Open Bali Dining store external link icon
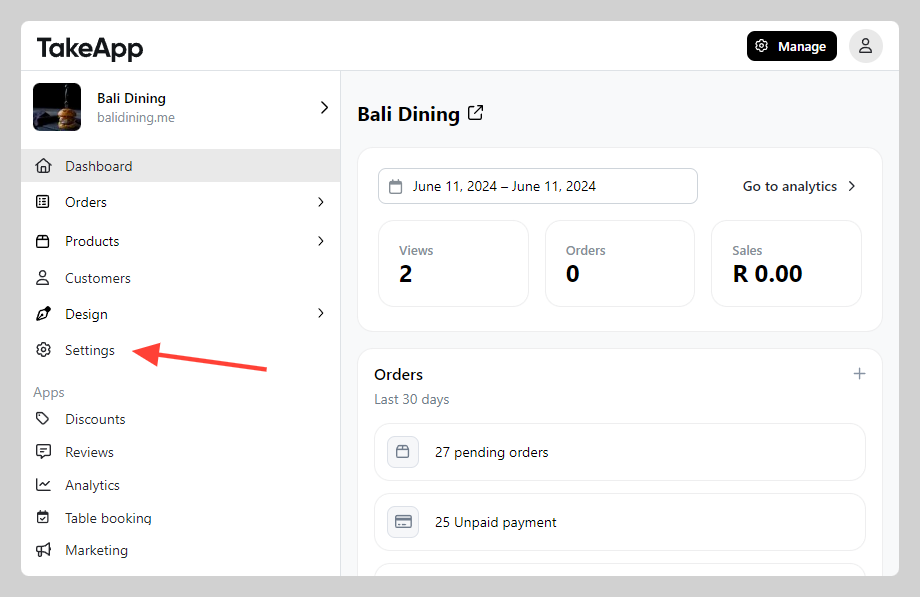Viewport: 920px width, 597px height. point(475,113)
